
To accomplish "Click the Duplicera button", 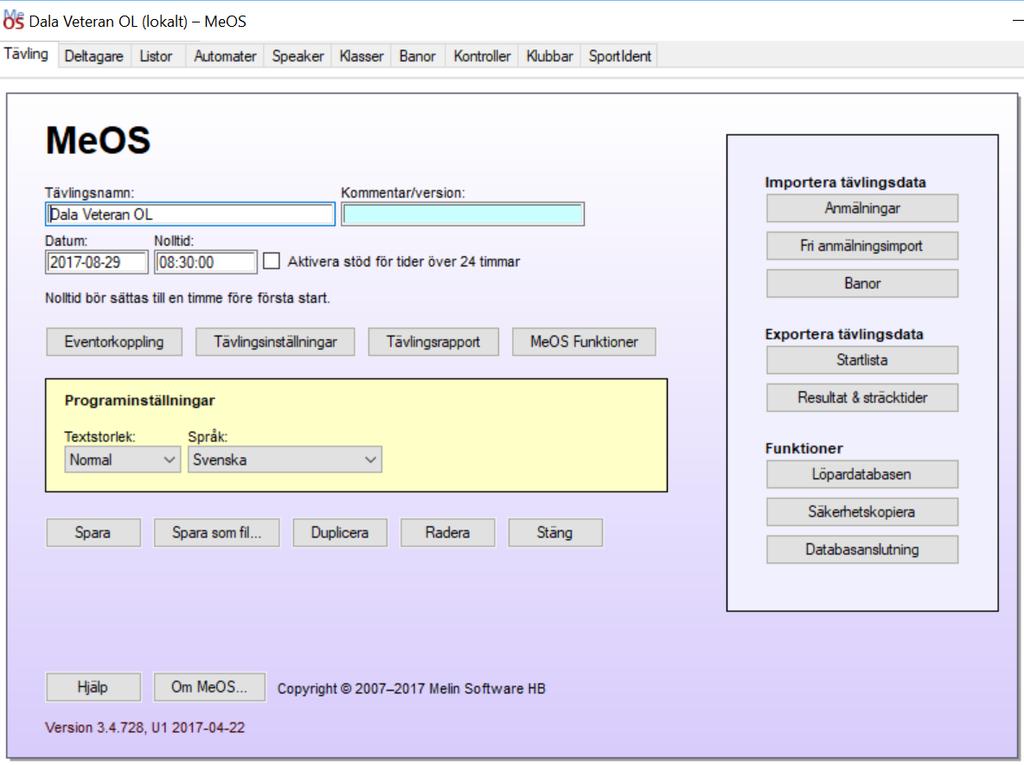I will [x=340, y=532].
